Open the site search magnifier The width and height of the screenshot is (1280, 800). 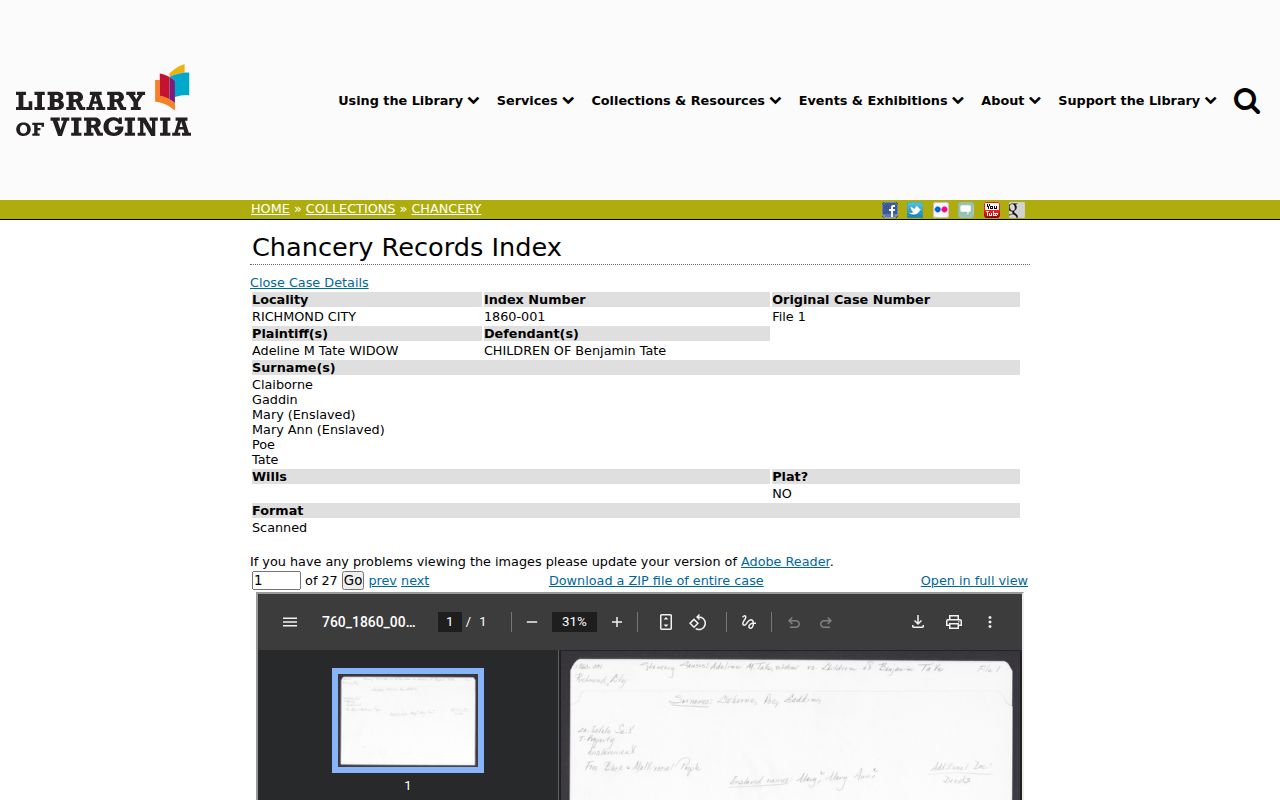point(1247,101)
